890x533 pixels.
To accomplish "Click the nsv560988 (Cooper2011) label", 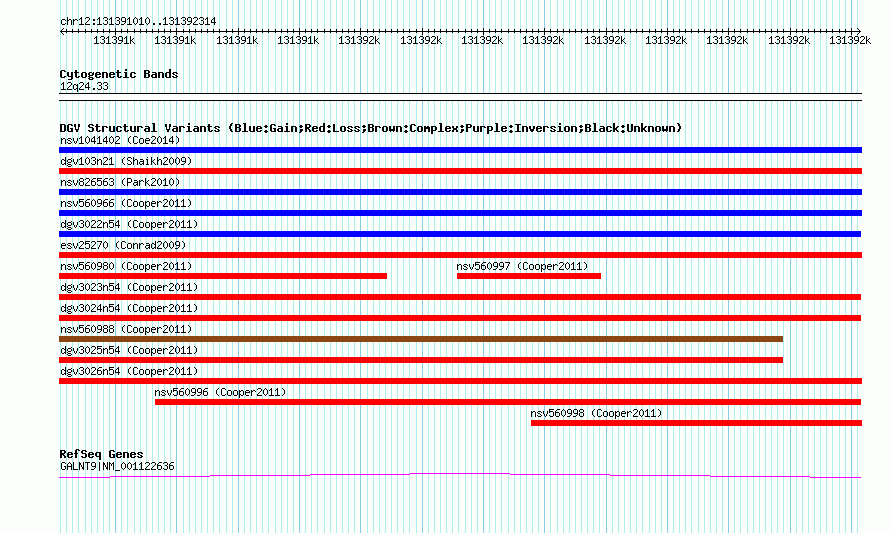I will (x=126, y=329).
